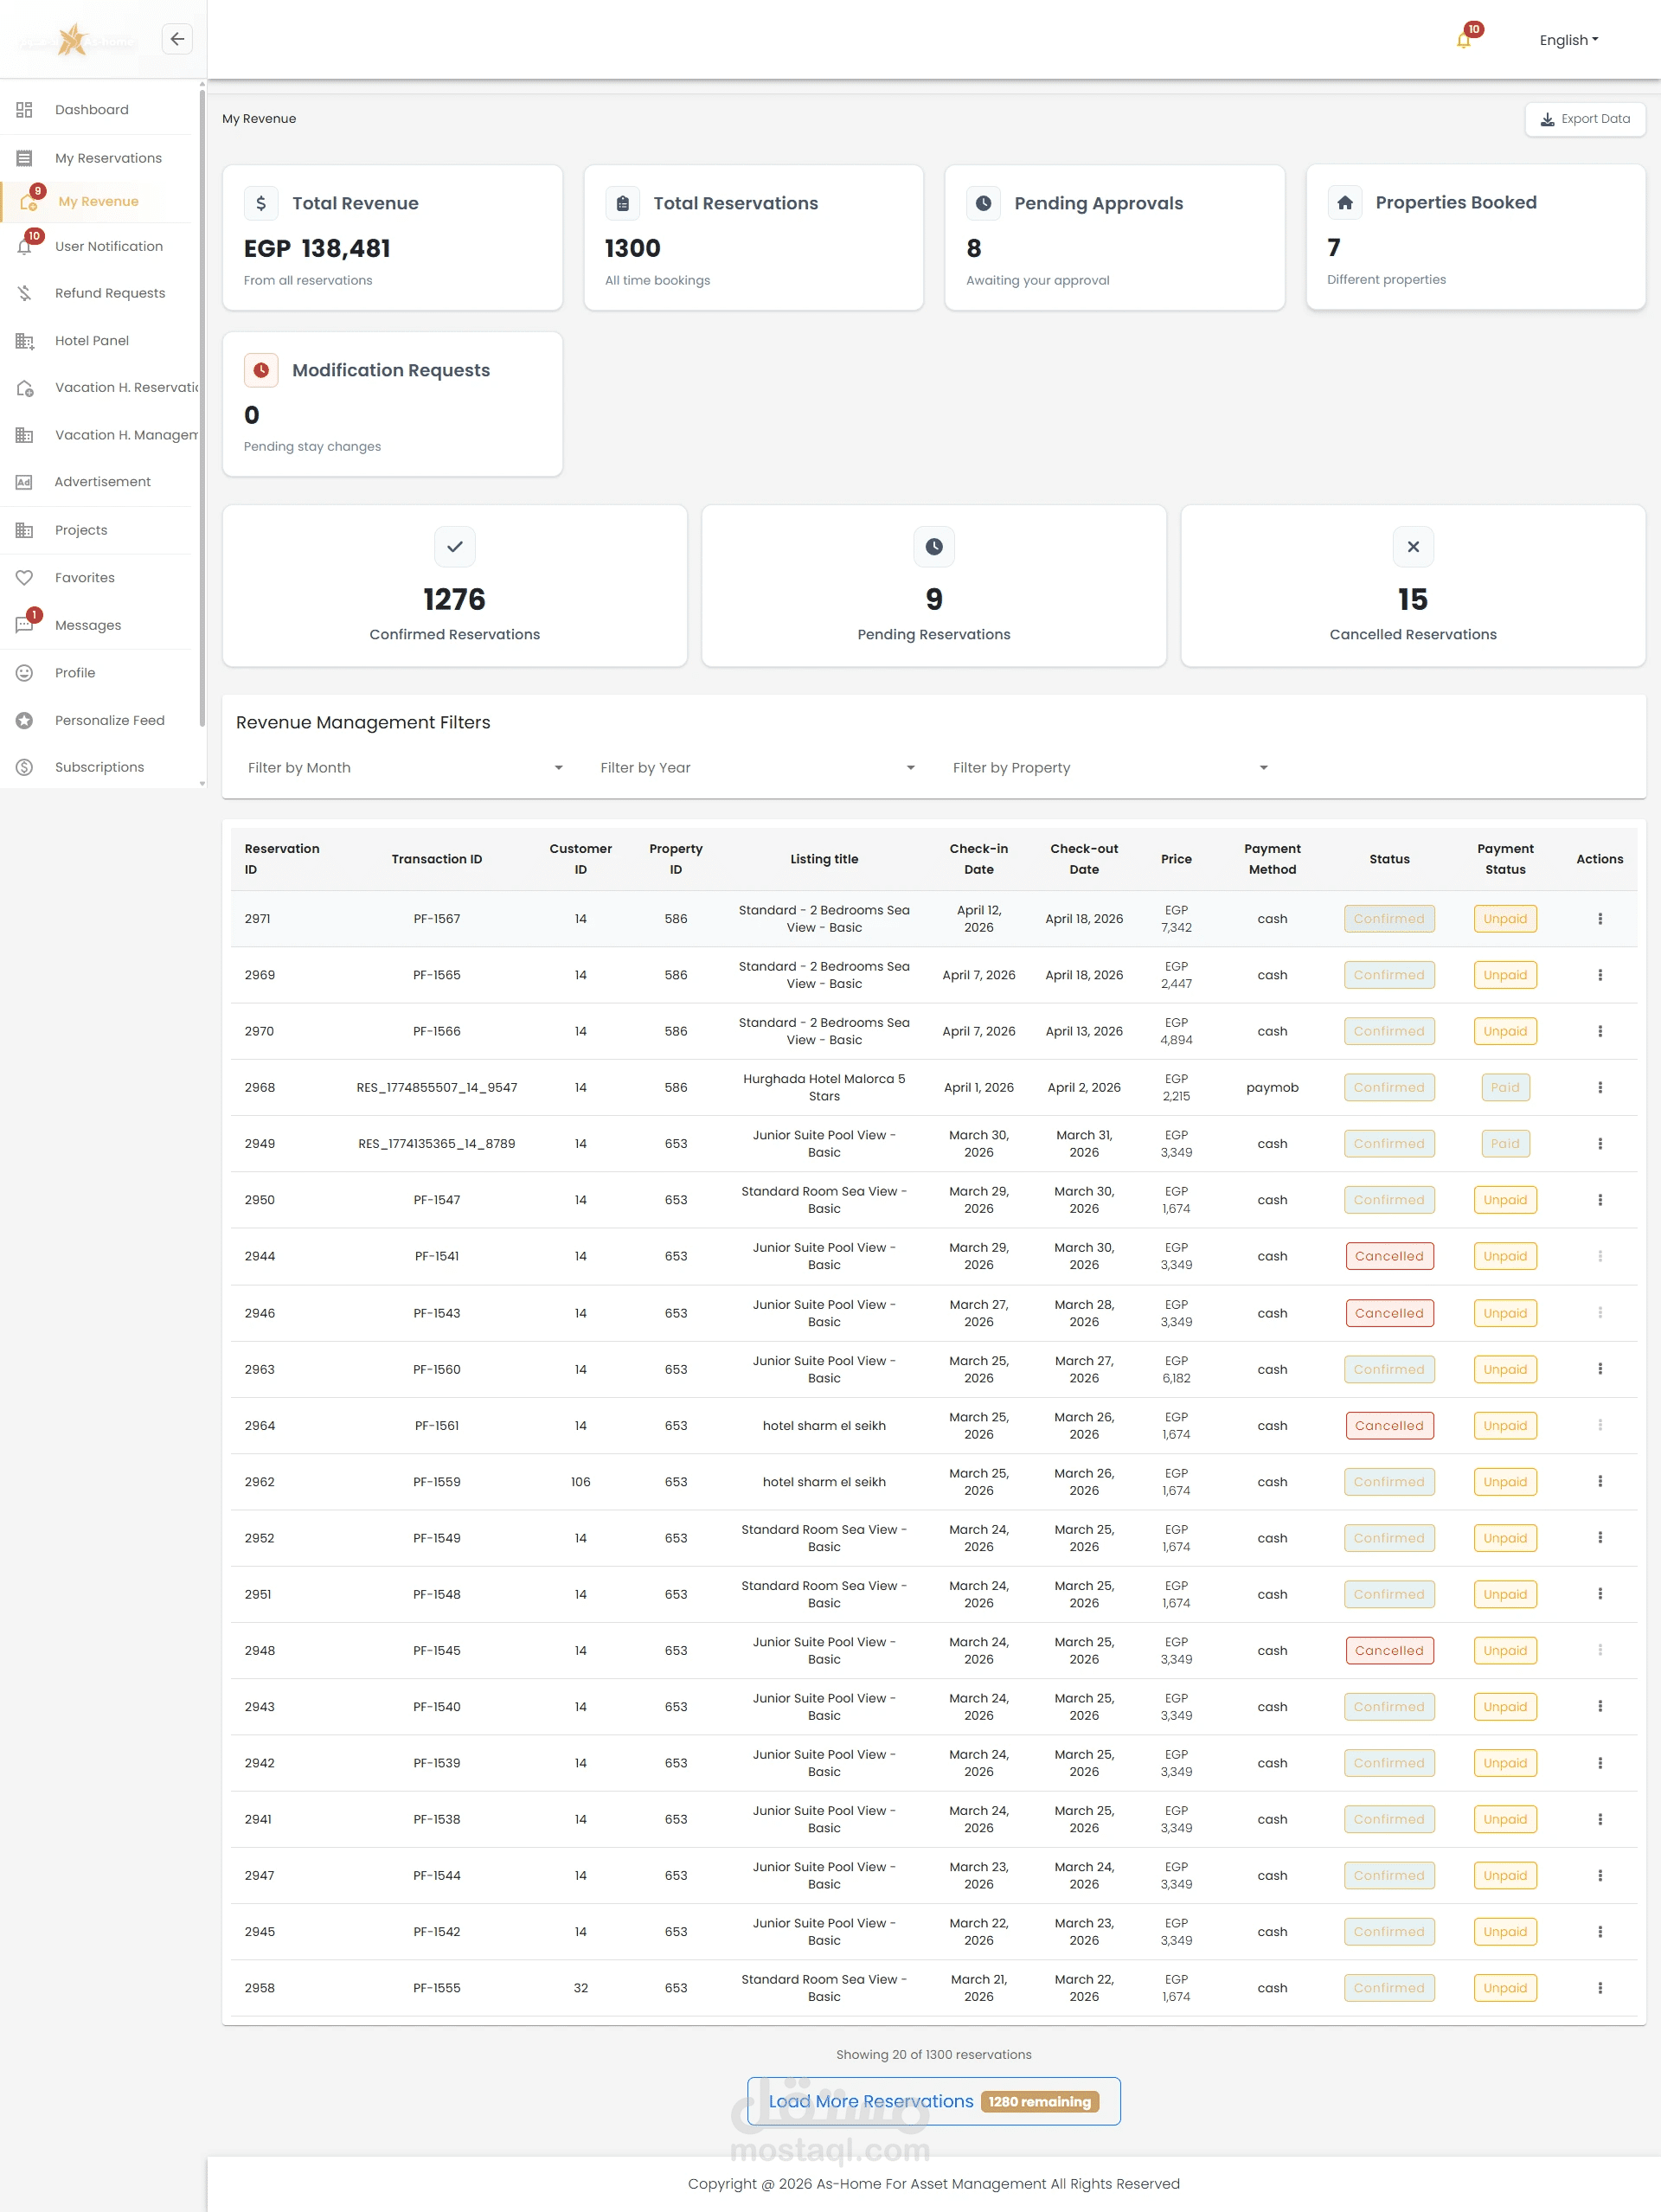Click the Properties Booked house icon
This screenshot has width=1661, height=2212.
[x=1344, y=203]
